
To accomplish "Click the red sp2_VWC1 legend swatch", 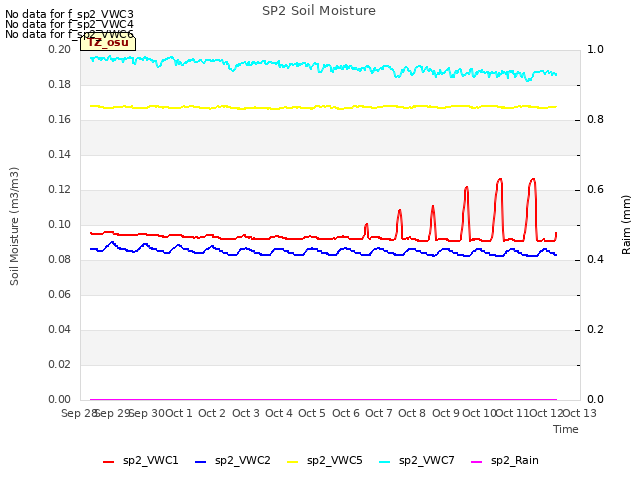I will pos(109,462).
